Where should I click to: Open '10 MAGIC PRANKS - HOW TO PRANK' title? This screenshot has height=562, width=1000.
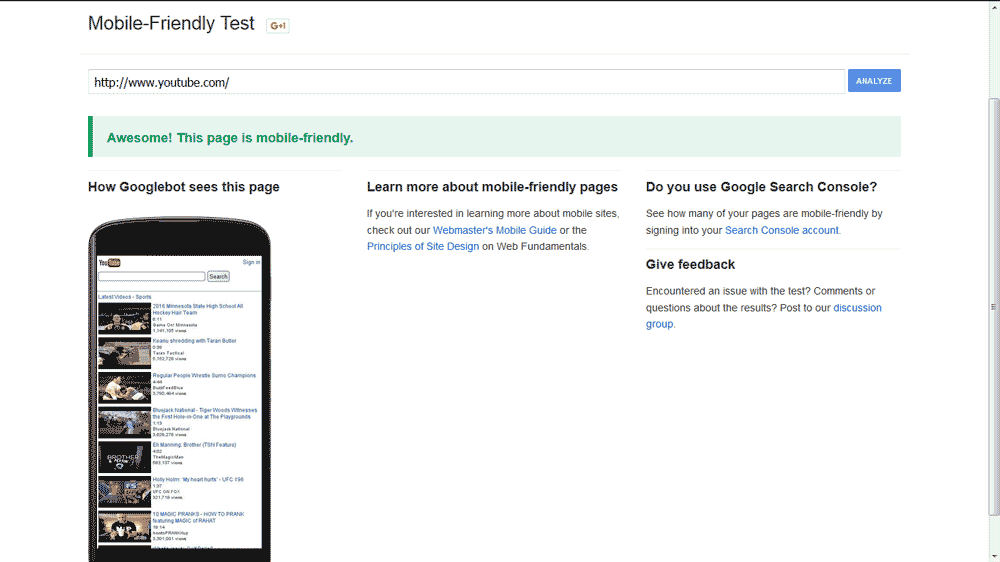tap(198, 517)
